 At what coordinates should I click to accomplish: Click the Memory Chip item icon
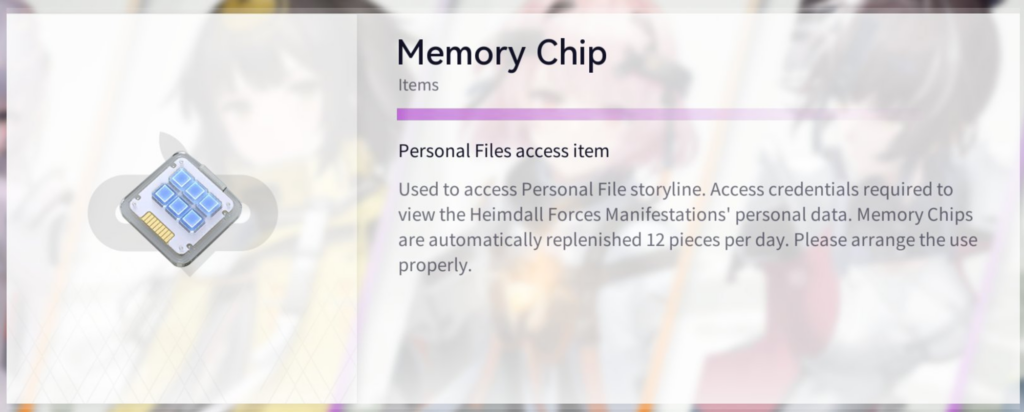(x=181, y=209)
